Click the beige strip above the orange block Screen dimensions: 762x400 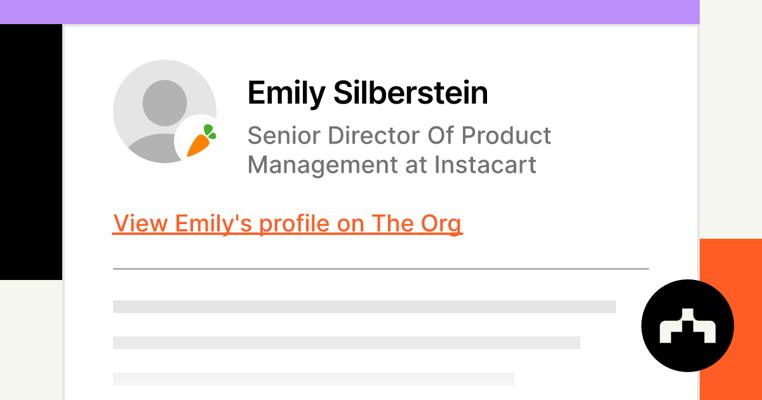click(731, 120)
